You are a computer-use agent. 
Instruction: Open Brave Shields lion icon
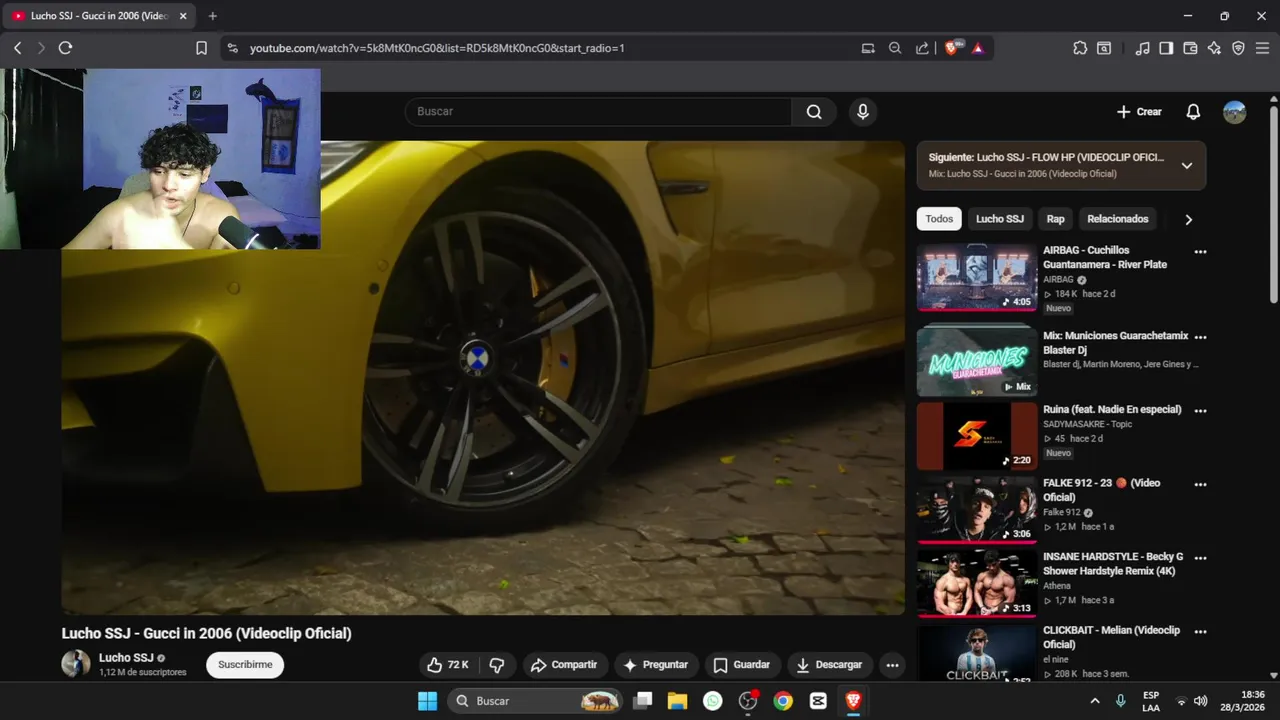(951, 48)
